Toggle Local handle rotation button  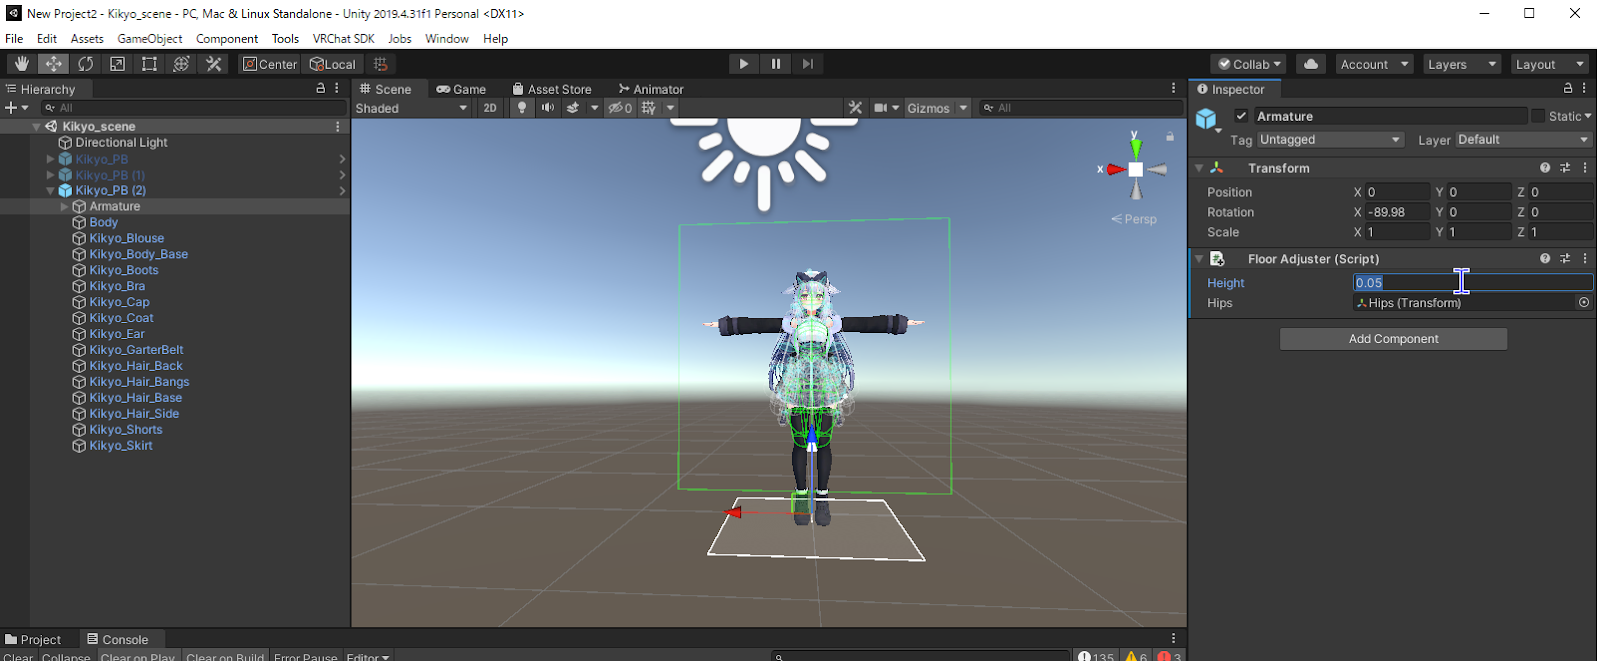tap(333, 64)
